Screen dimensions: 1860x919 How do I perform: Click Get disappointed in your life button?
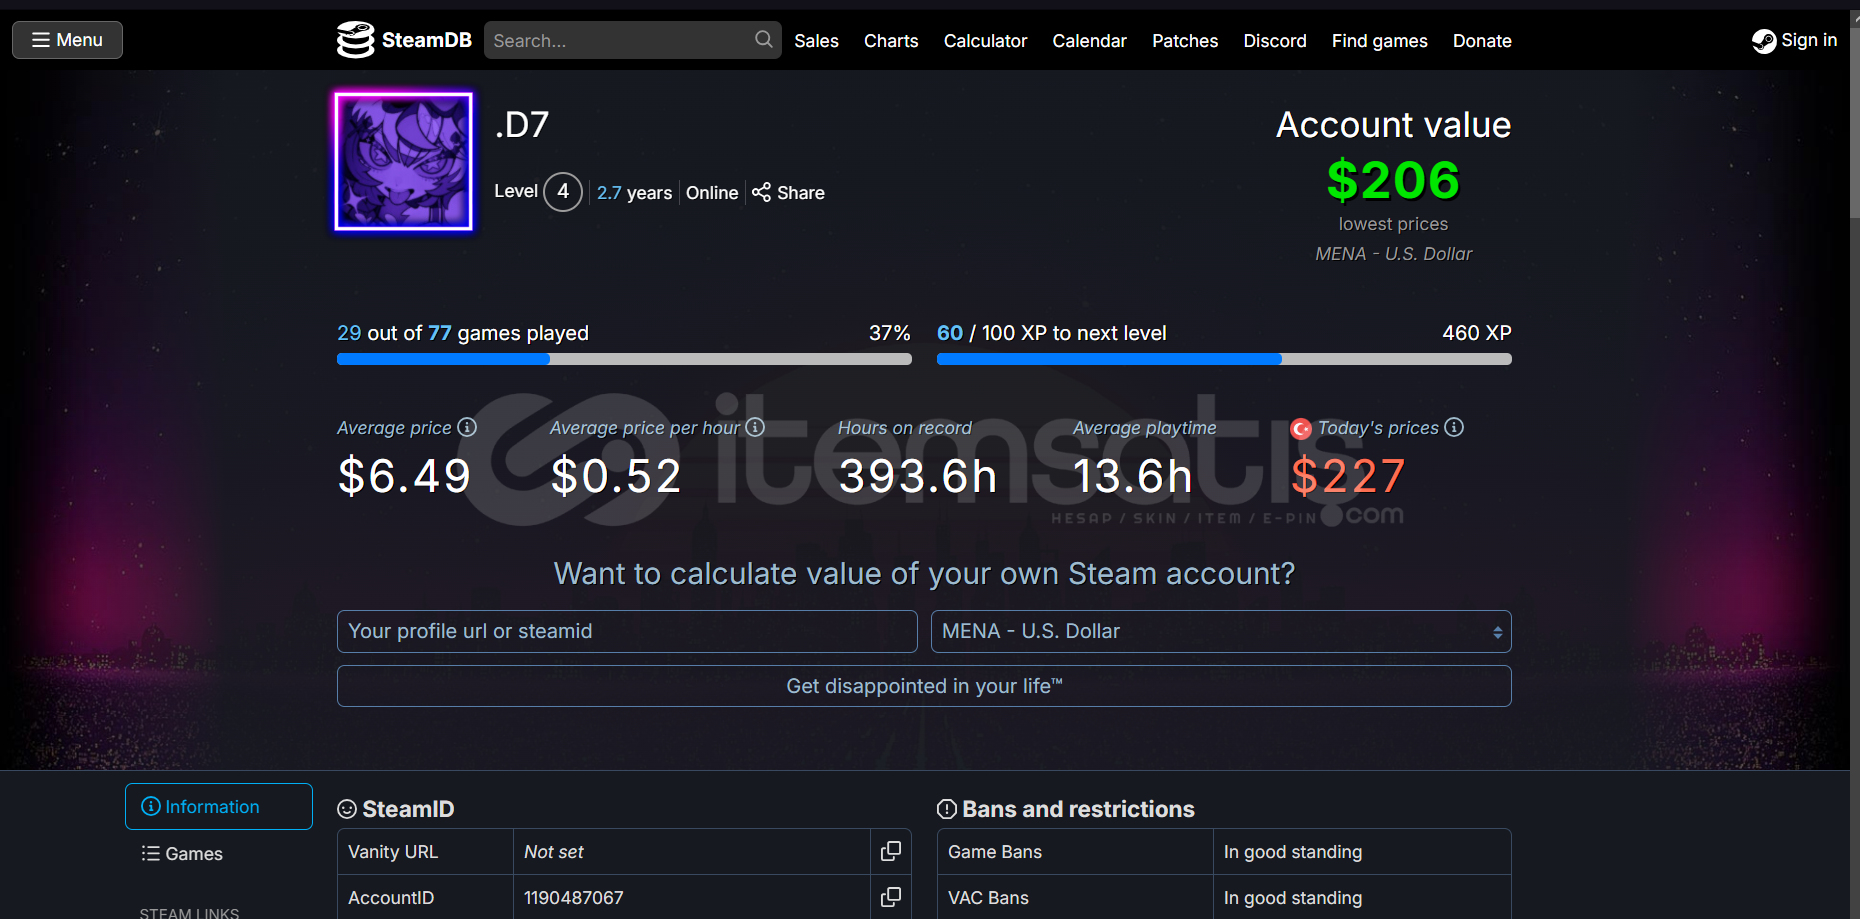pyautogui.click(x=924, y=686)
